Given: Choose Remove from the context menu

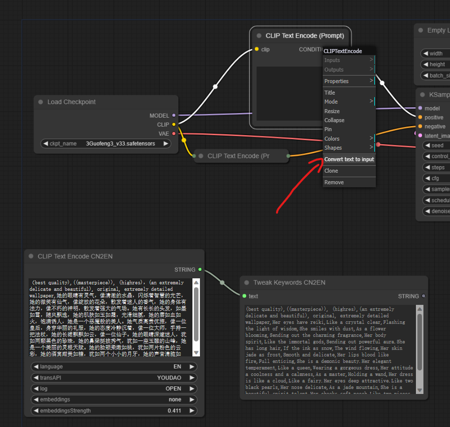Looking at the screenshot, I should [349, 182].
